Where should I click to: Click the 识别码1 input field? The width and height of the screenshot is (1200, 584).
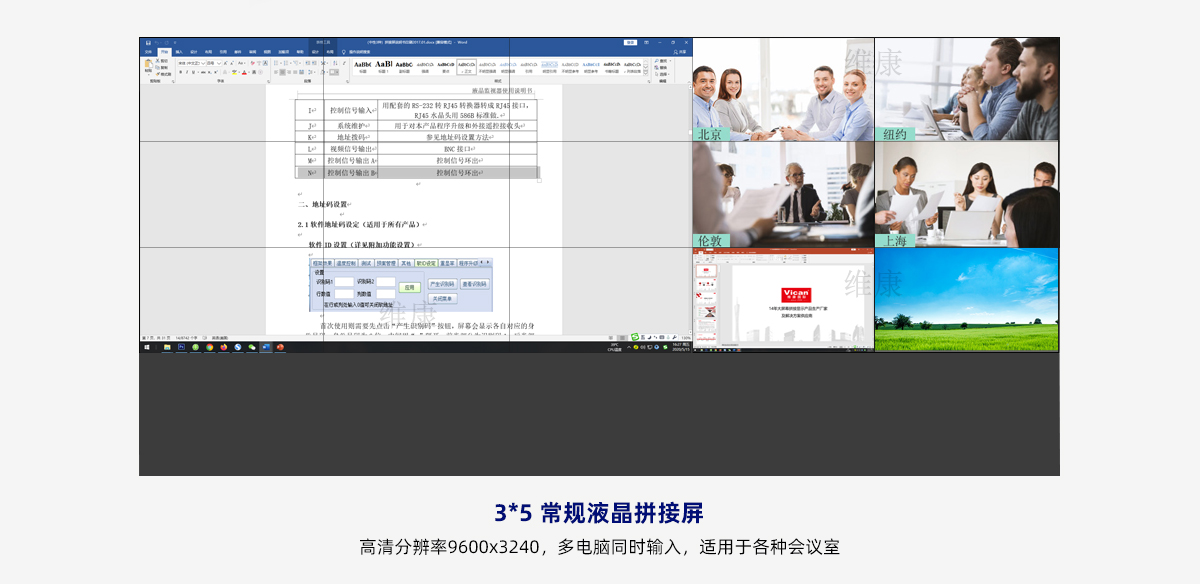click(x=344, y=282)
